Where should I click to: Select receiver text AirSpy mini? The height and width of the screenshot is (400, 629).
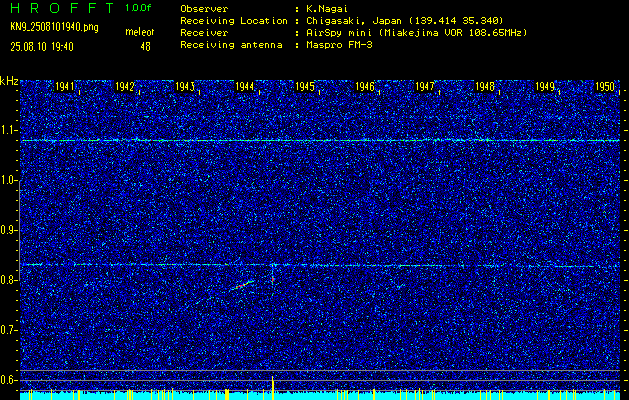click(x=338, y=32)
